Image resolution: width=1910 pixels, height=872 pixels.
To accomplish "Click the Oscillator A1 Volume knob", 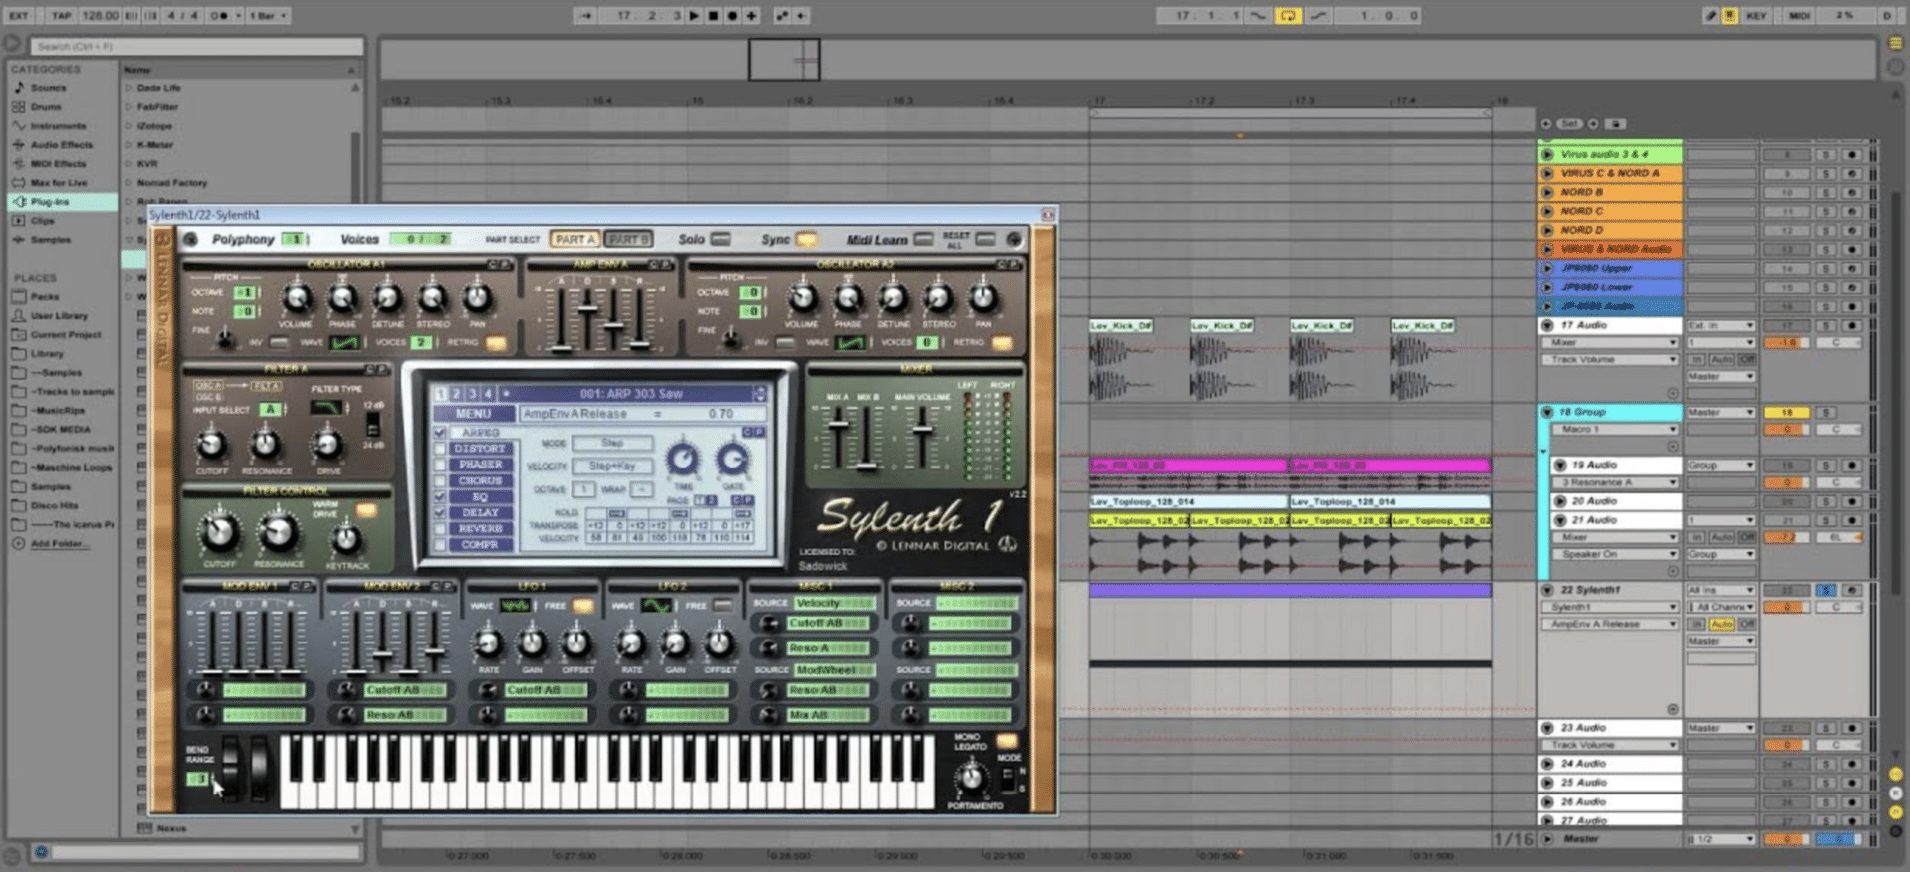I will coord(296,298).
